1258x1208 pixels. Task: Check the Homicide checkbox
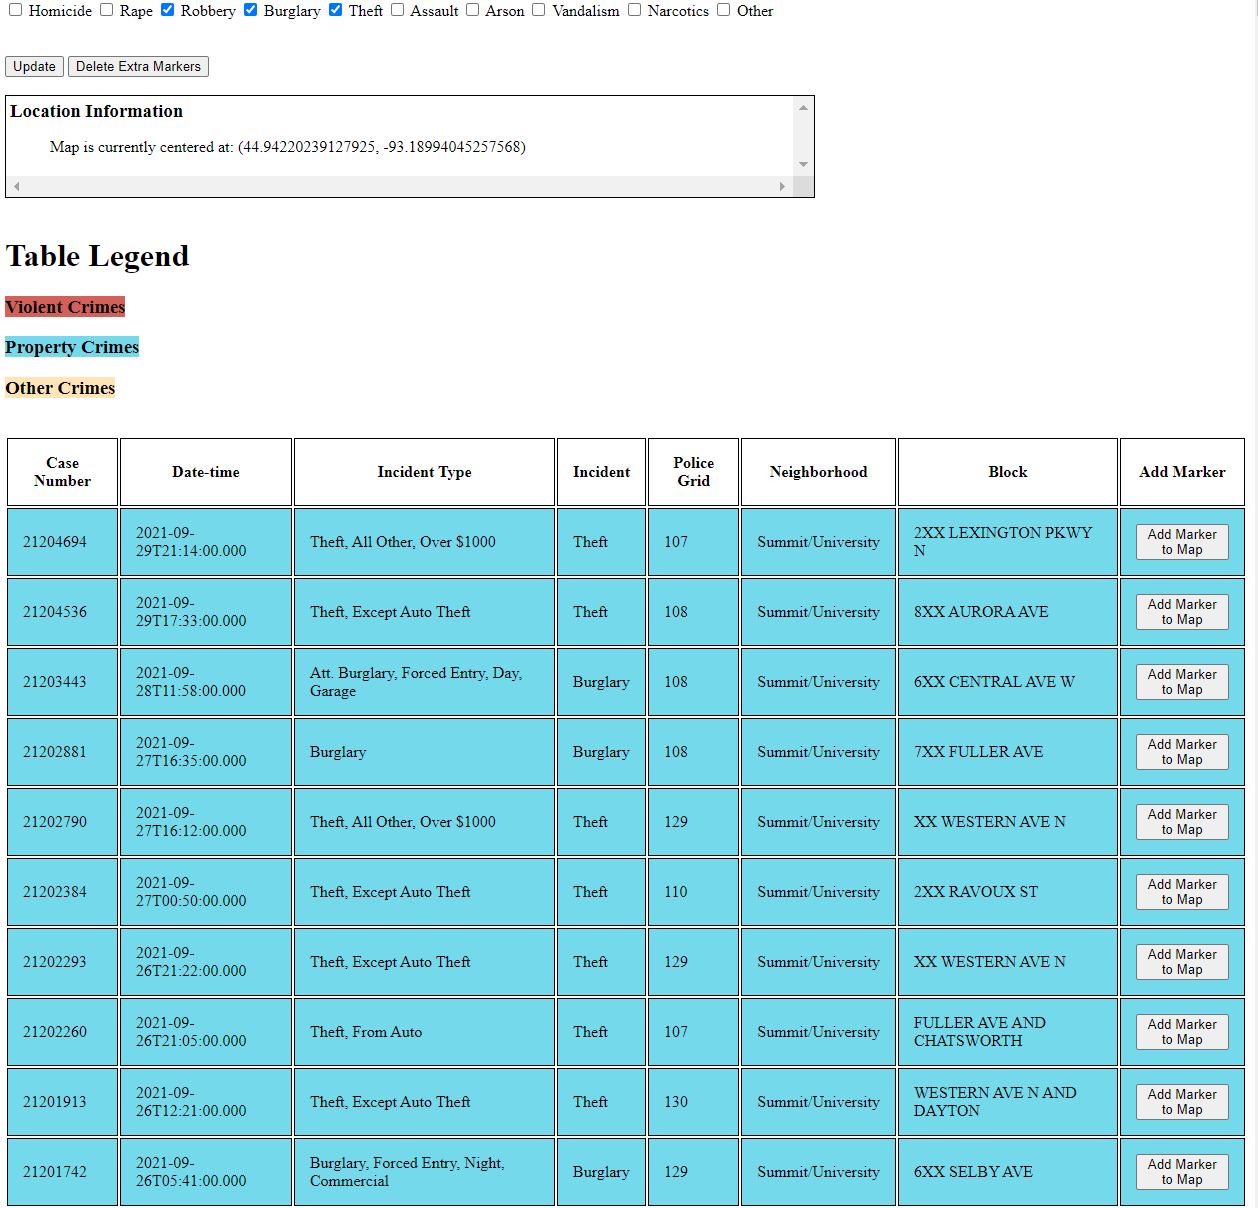pyautogui.click(x=15, y=10)
